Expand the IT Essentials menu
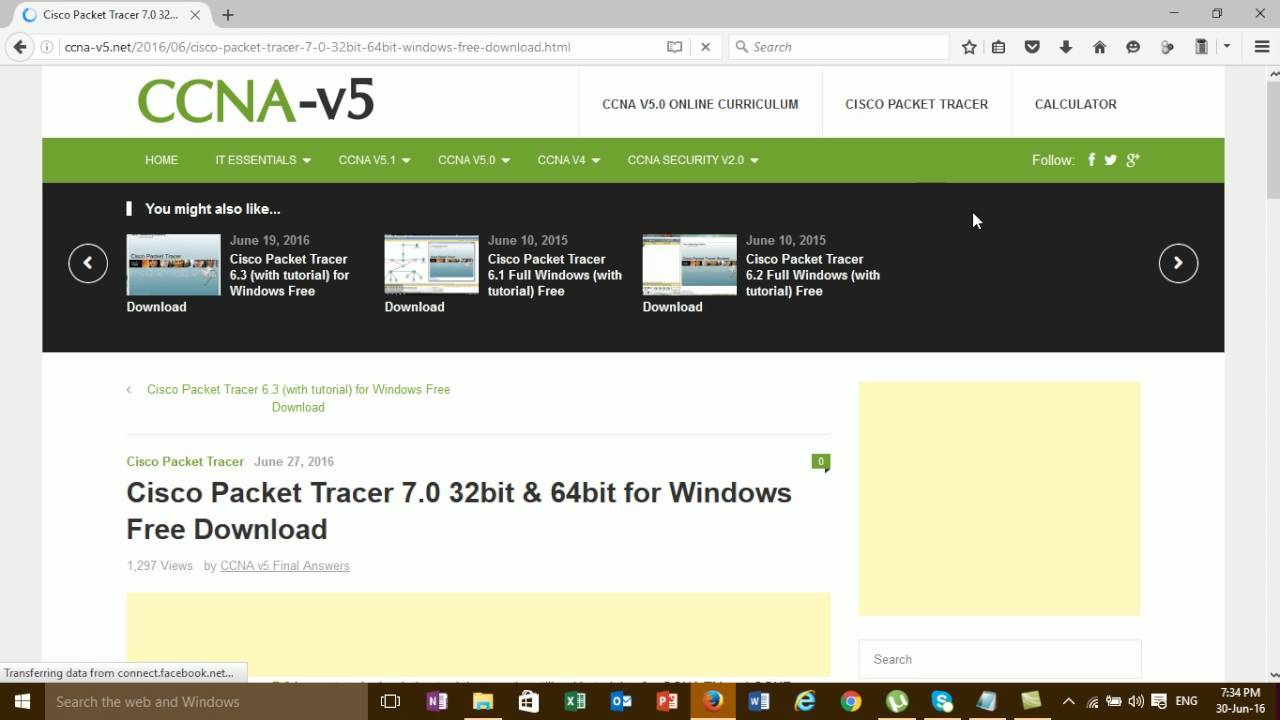 coord(263,160)
